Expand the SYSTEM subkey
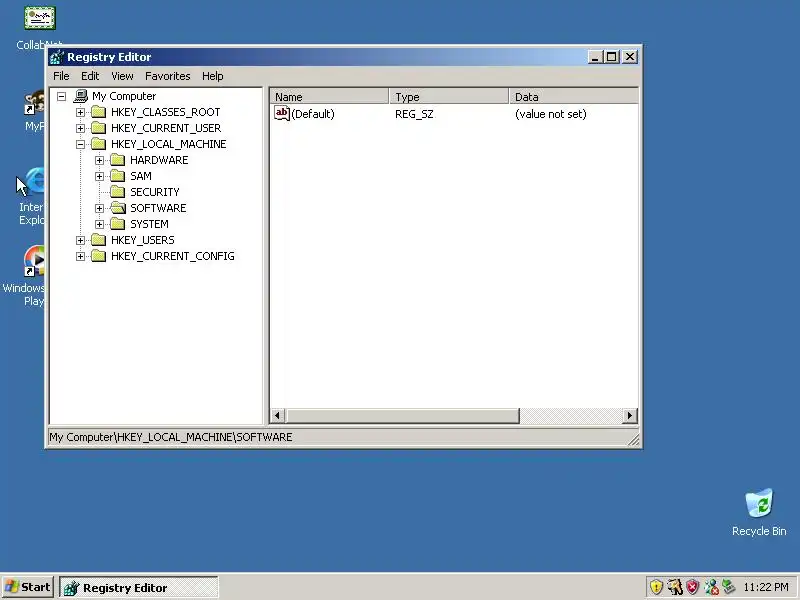The width and height of the screenshot is (800, 600). 99,224
